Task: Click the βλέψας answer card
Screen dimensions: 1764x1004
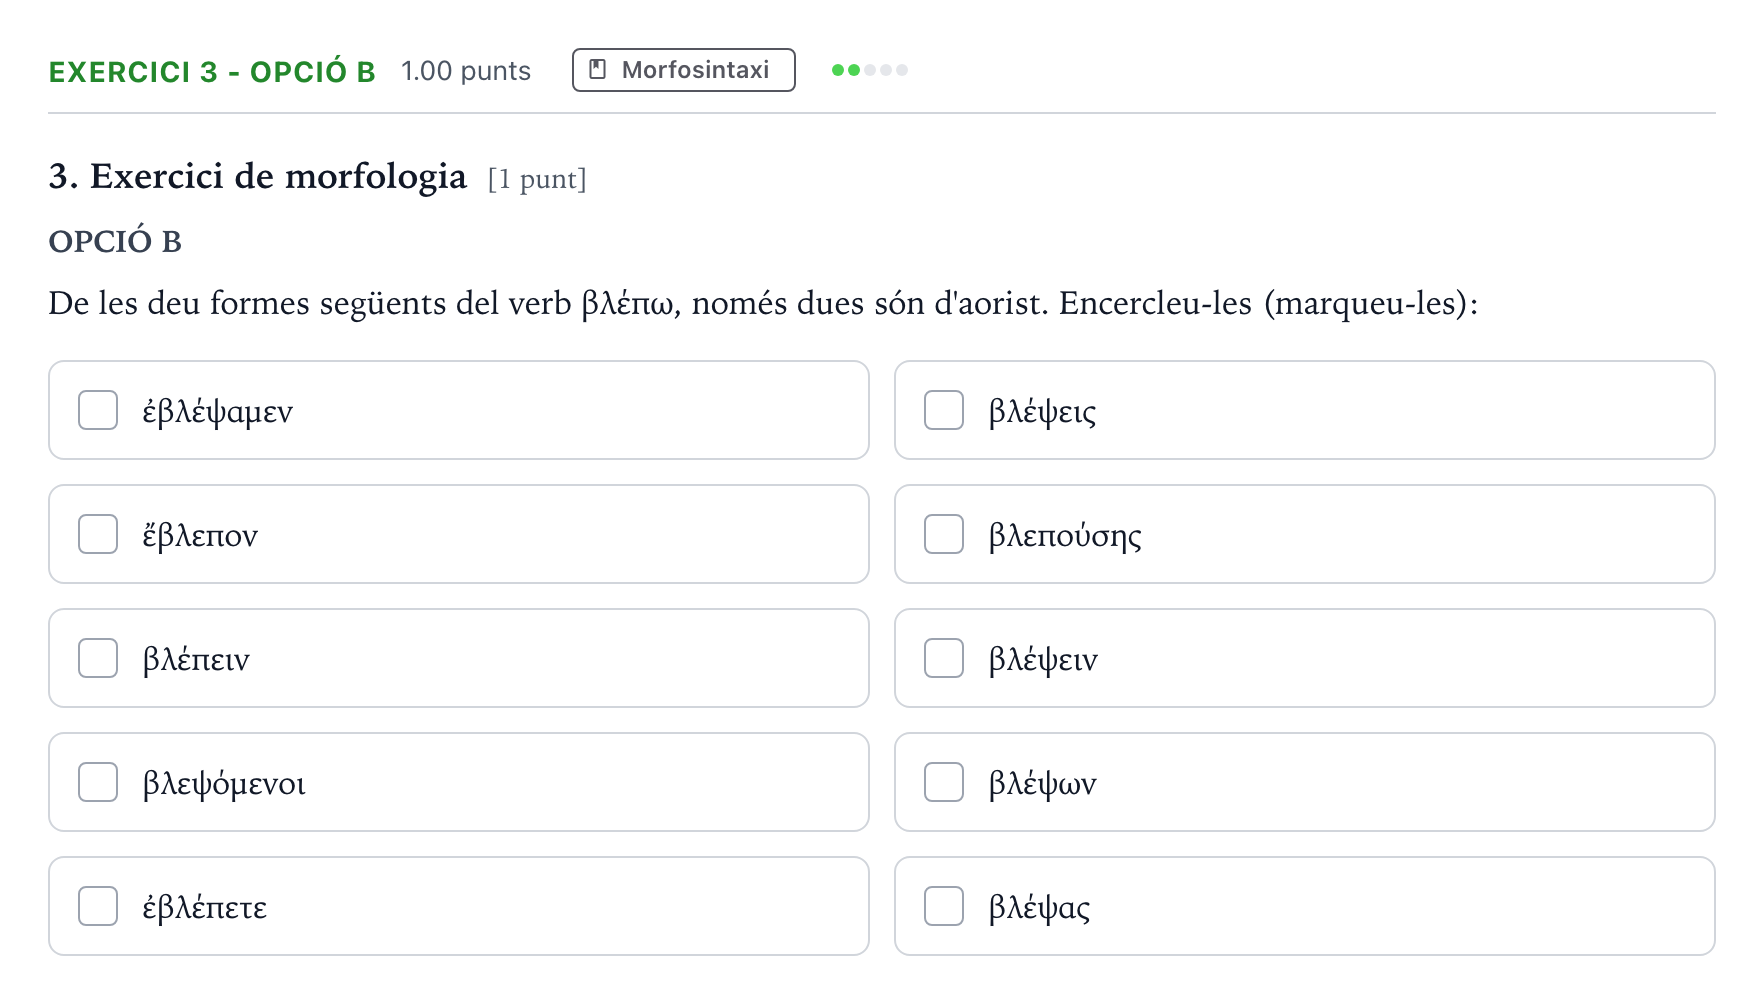Action: tap(1305, 906)
